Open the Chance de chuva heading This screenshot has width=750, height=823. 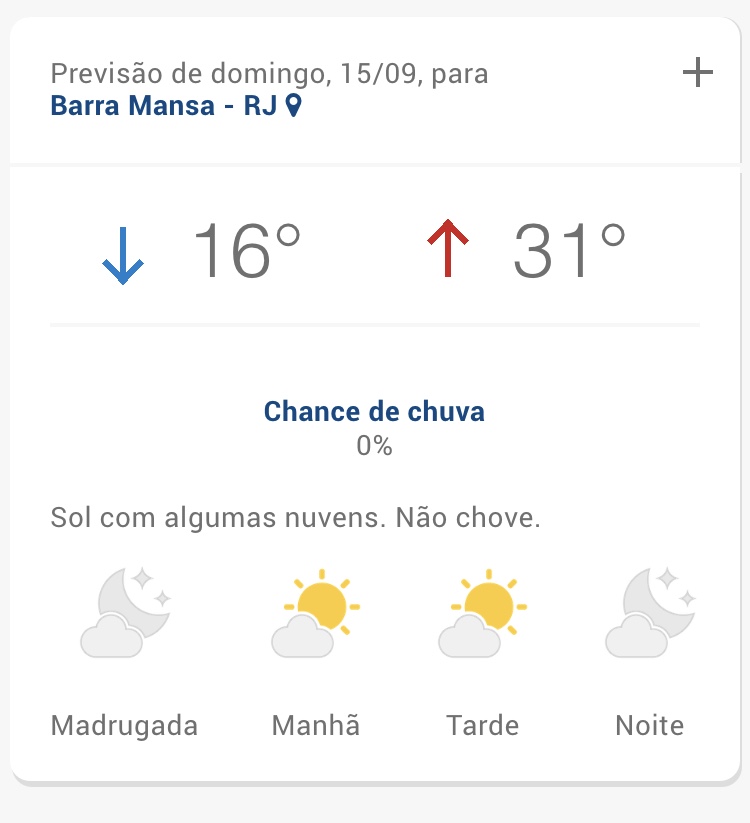click(x=374, y=411)
